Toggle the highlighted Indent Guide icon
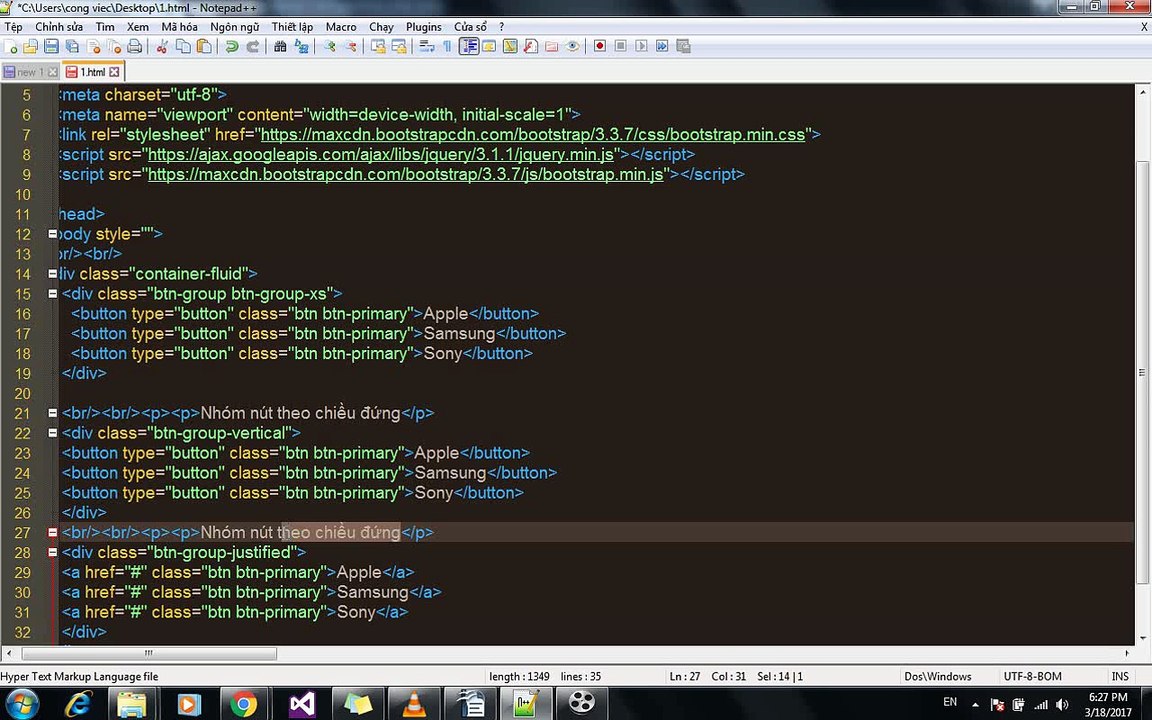The width and height of the screenshot is (1152, 720). [x=469, y=46]
